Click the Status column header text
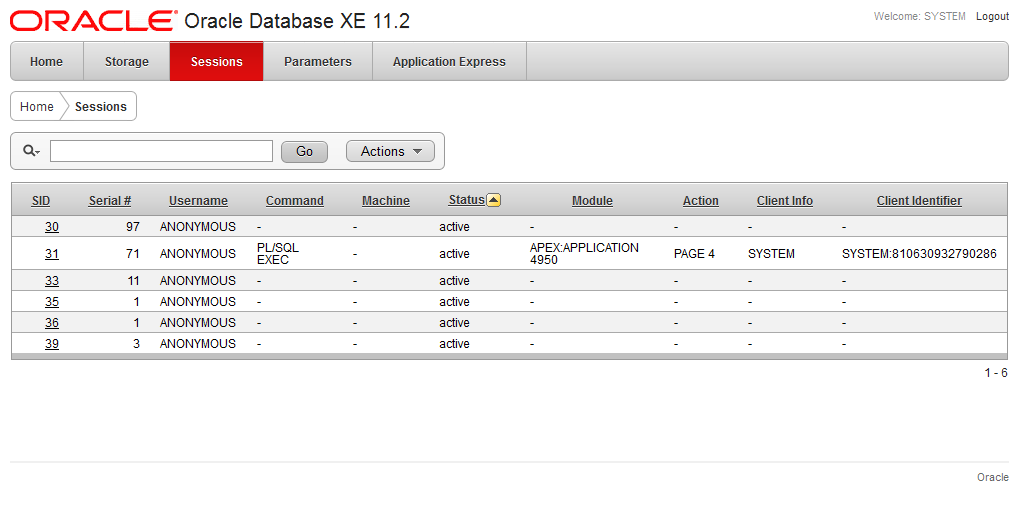This screenshot has height=505, width=1019. coord(466,200)
